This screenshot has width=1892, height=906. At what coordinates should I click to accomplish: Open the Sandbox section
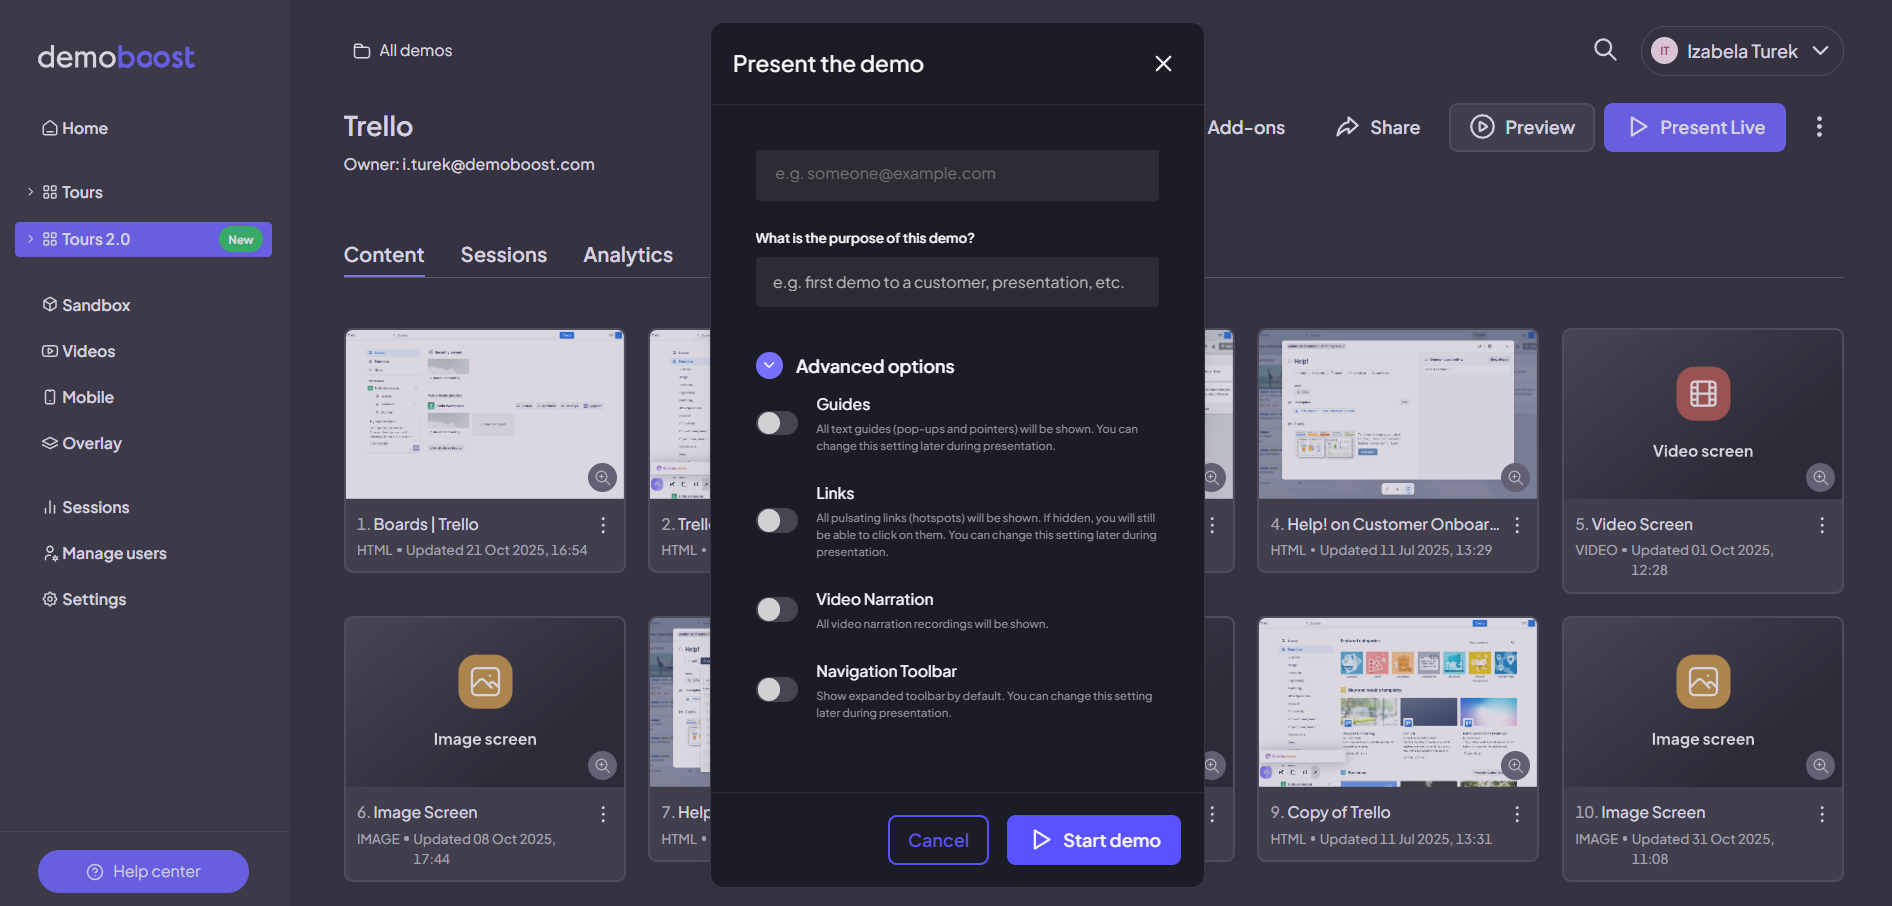[86, 305]
